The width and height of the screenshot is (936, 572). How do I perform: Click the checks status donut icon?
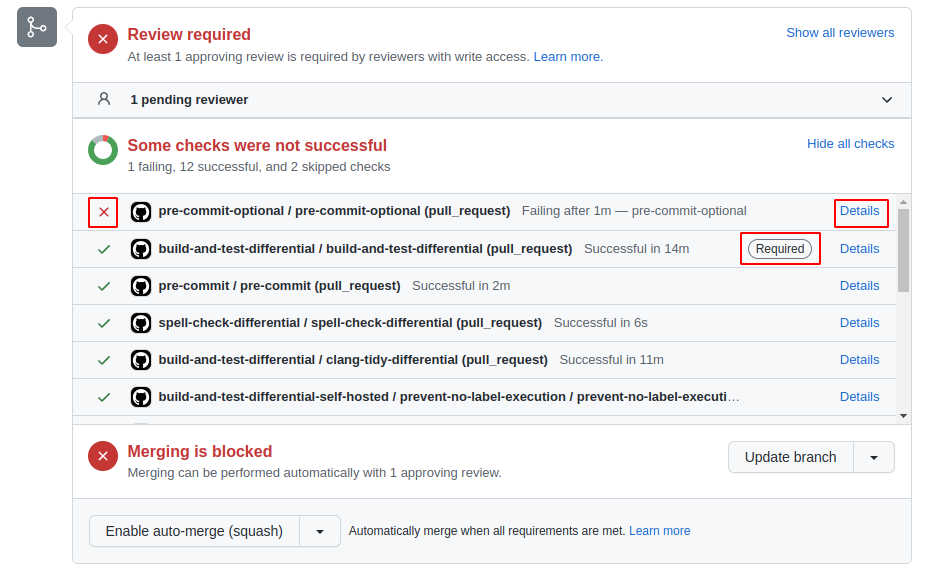[x=103, y=150]
